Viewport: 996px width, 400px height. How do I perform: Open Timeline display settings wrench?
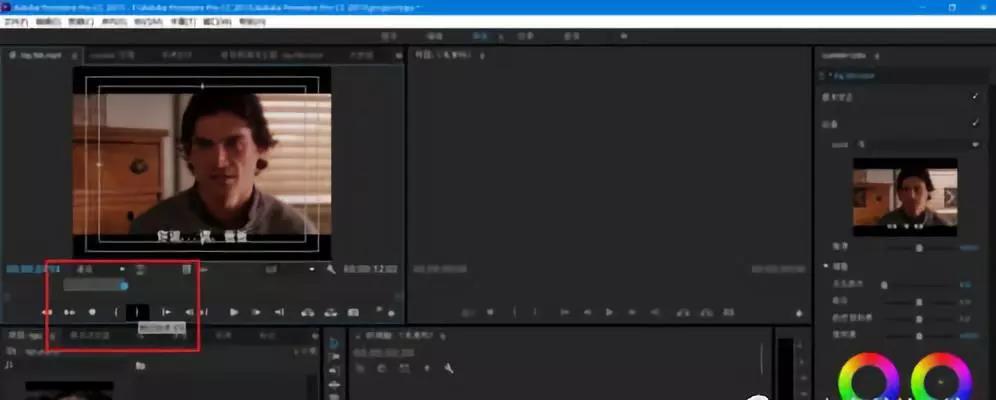[448, 368]
